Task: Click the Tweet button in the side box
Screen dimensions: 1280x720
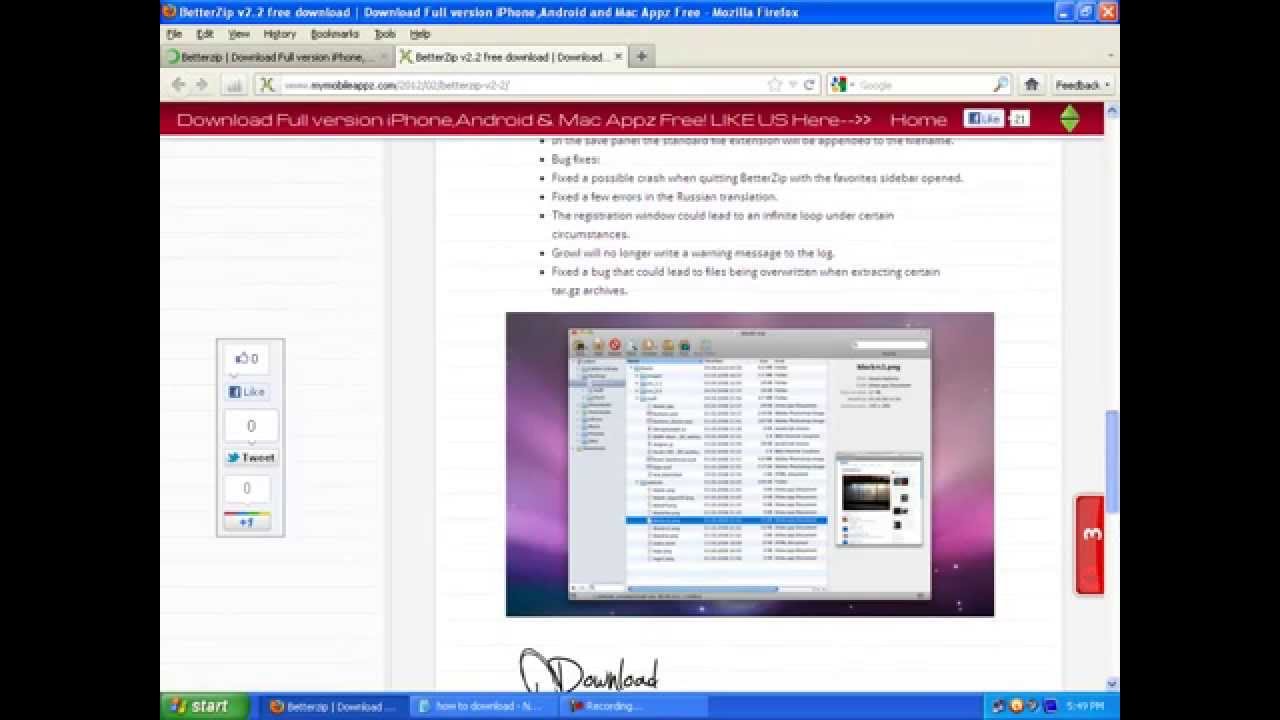Action: coord(250,457)
